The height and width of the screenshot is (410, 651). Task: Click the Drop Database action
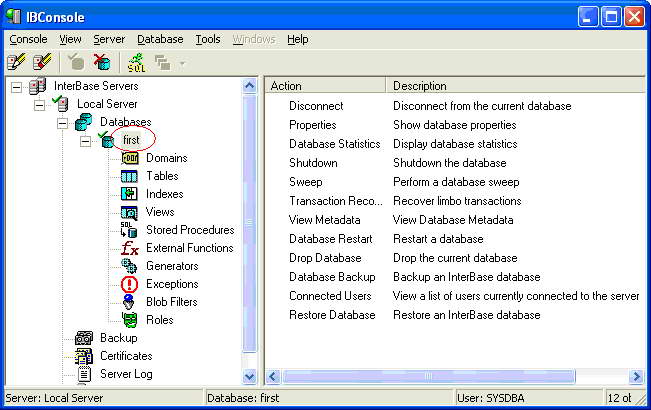click(325, 258)
